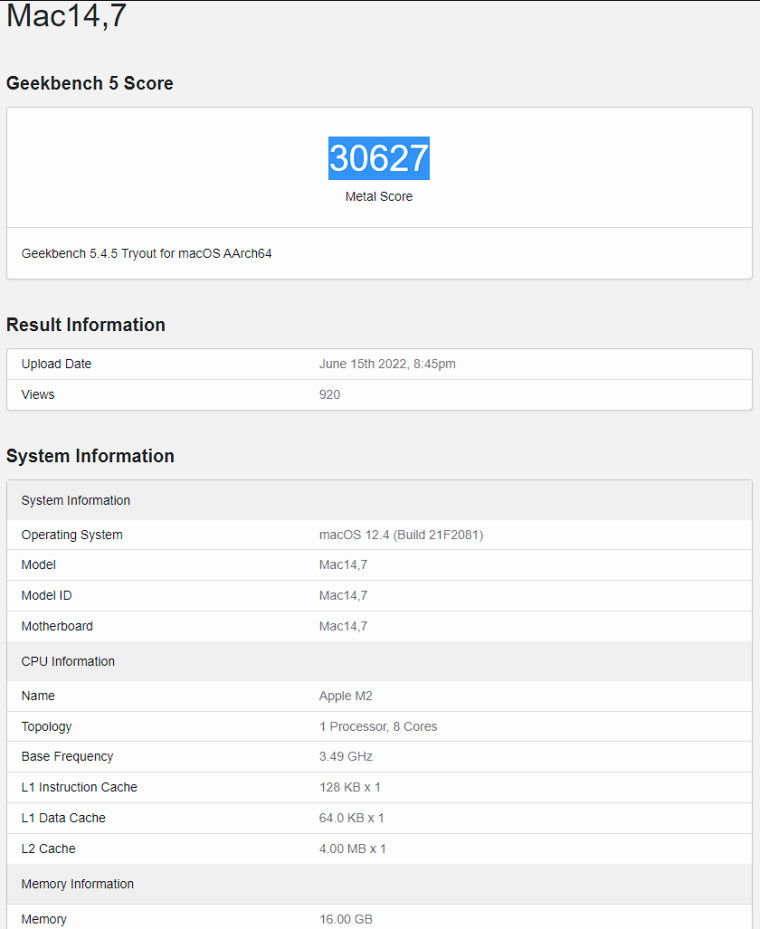760x929 pixels.
Task: Click the L1 Instruction Cache label
Action: [x=79, y=787]
